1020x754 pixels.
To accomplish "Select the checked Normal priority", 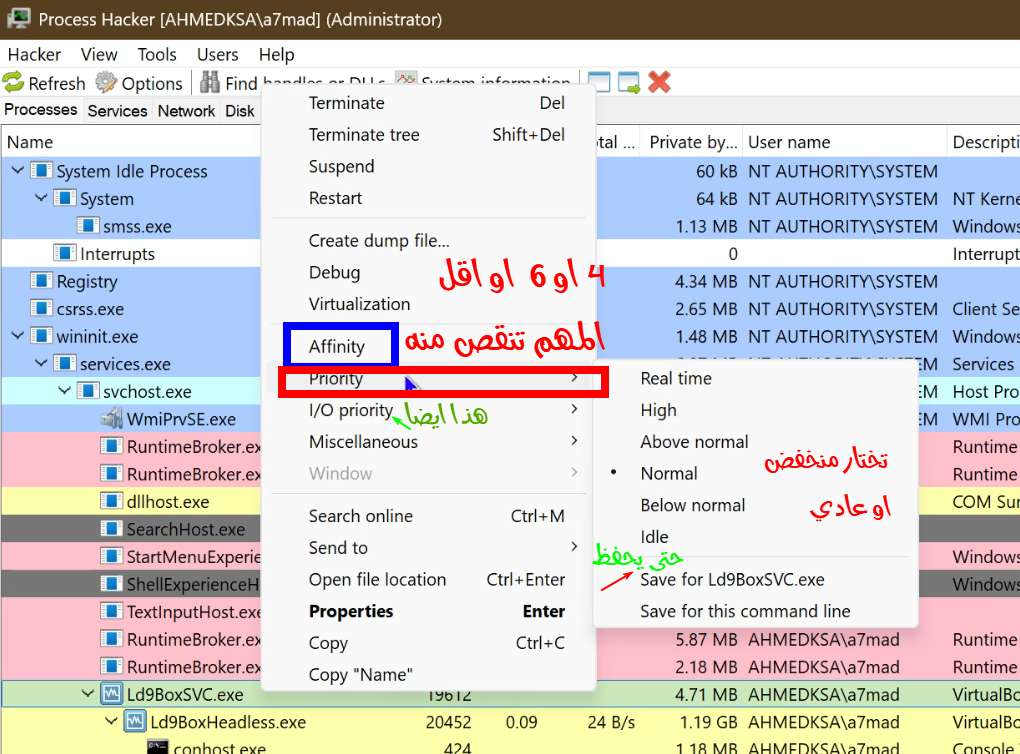I will tap(669, 474).
